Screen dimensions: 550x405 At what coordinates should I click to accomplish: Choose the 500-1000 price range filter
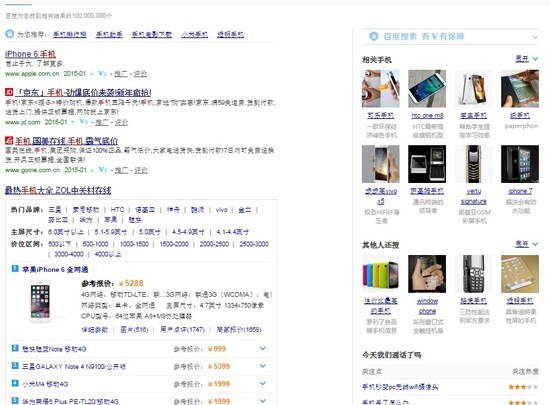(95, 244)
